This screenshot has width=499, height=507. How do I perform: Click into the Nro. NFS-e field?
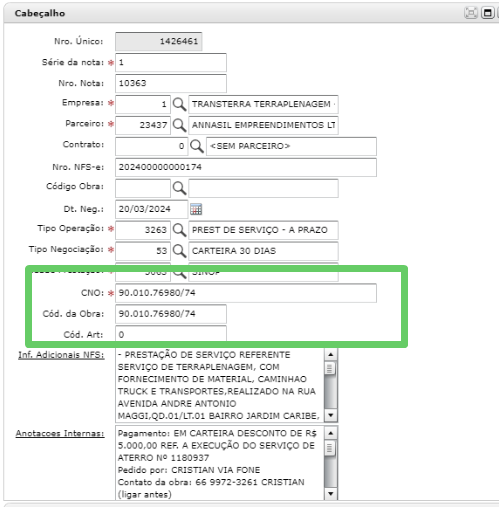[246, 167]
